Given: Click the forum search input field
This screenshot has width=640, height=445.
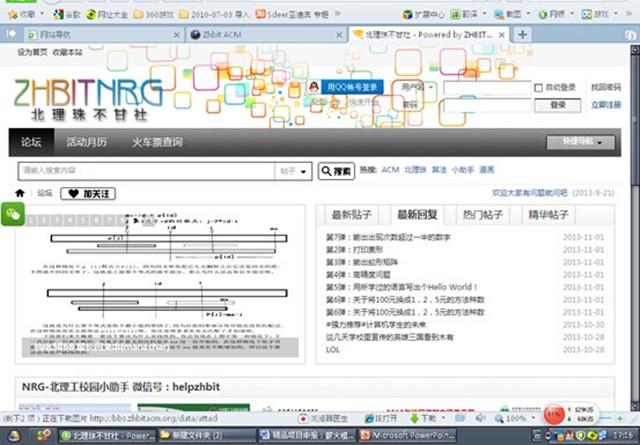Looking at the screenshot, I should 146,171.
